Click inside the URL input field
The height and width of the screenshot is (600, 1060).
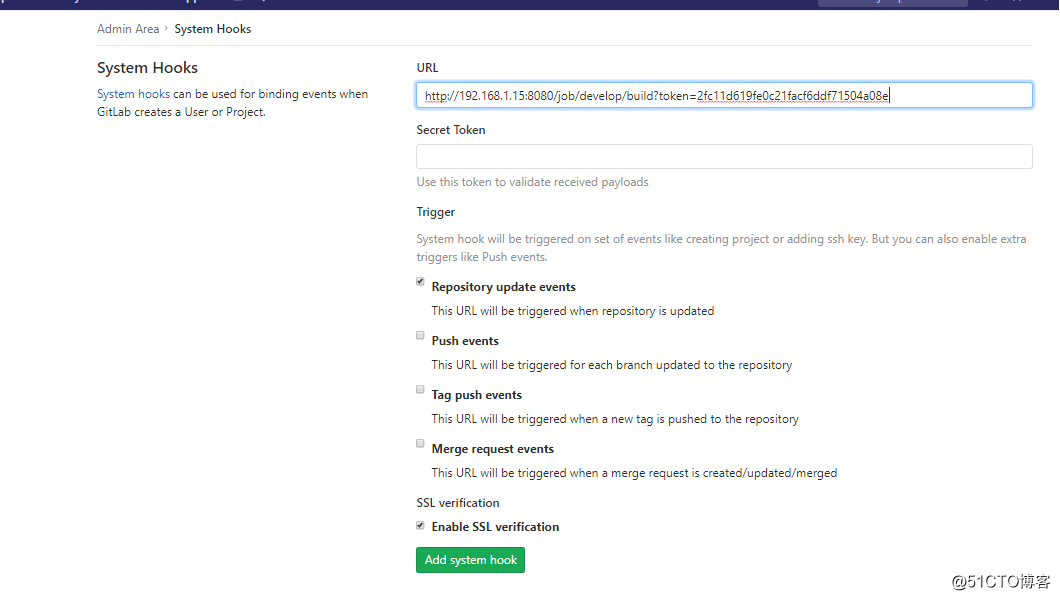click(x=724, y=94)
